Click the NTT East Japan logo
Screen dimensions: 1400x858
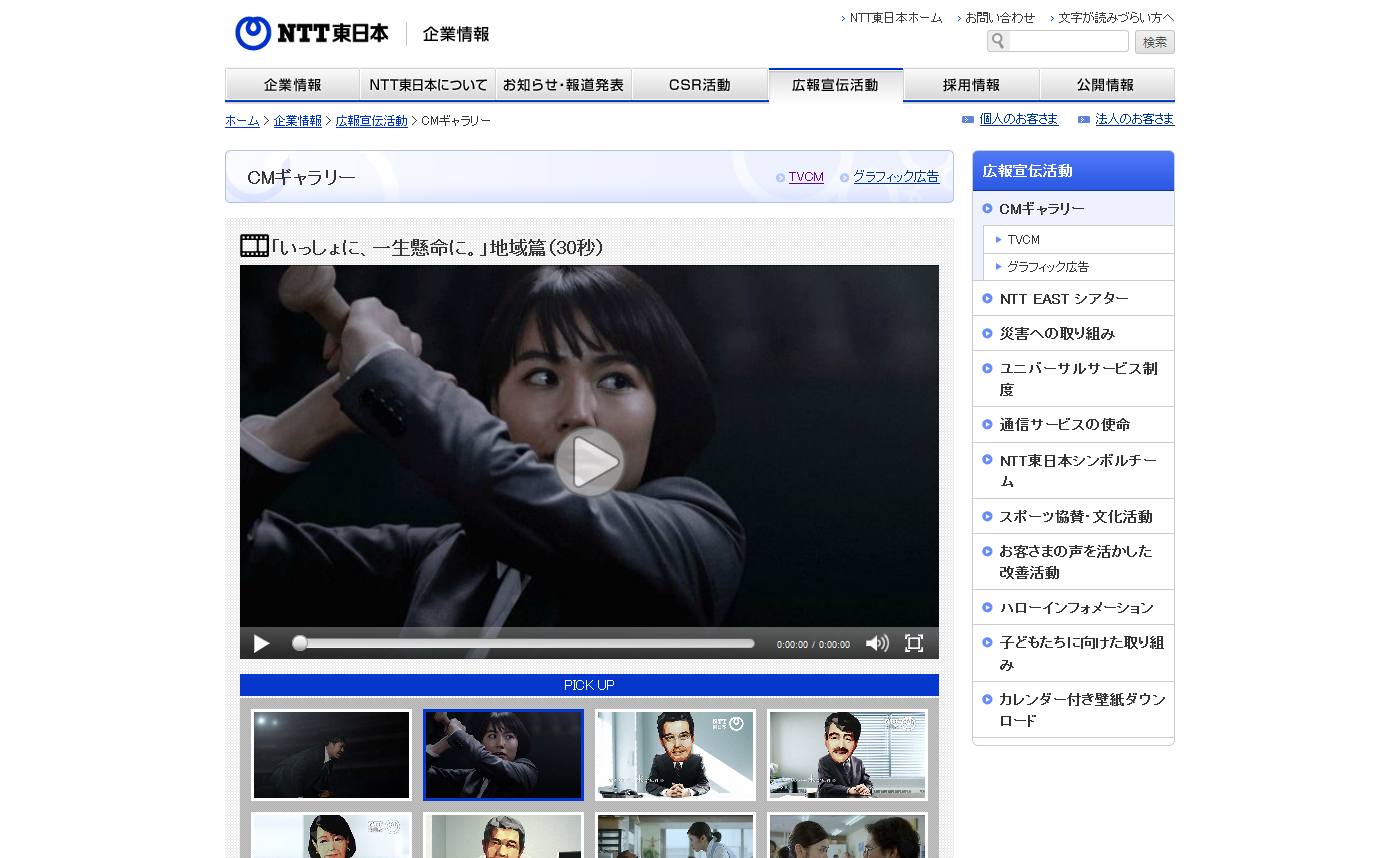[311, 33]
